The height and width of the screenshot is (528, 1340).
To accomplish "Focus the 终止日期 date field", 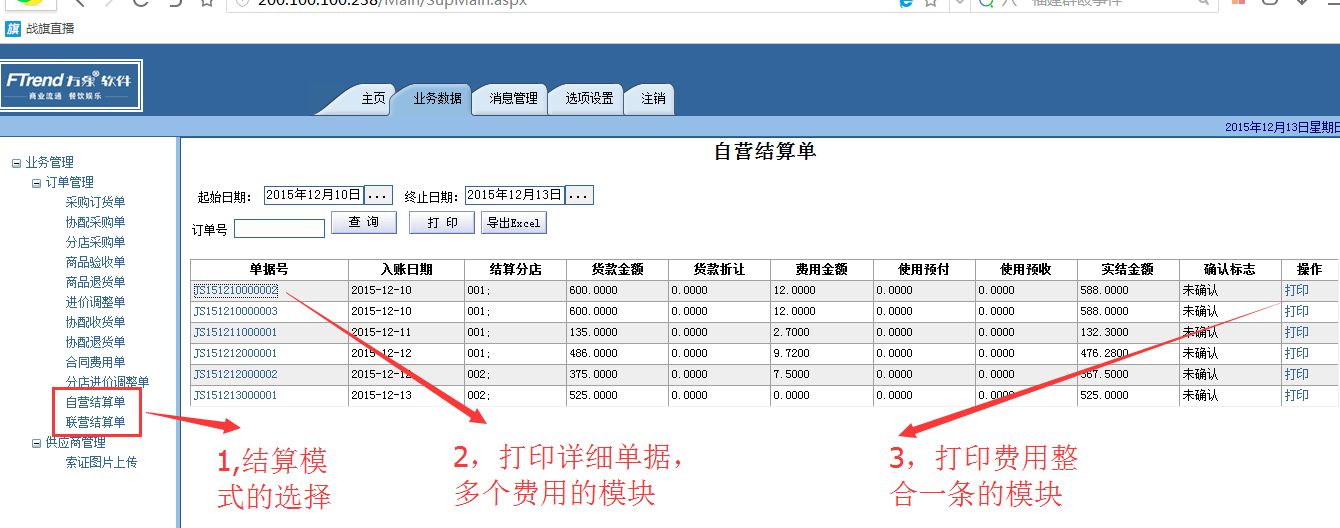I will 514,195.
